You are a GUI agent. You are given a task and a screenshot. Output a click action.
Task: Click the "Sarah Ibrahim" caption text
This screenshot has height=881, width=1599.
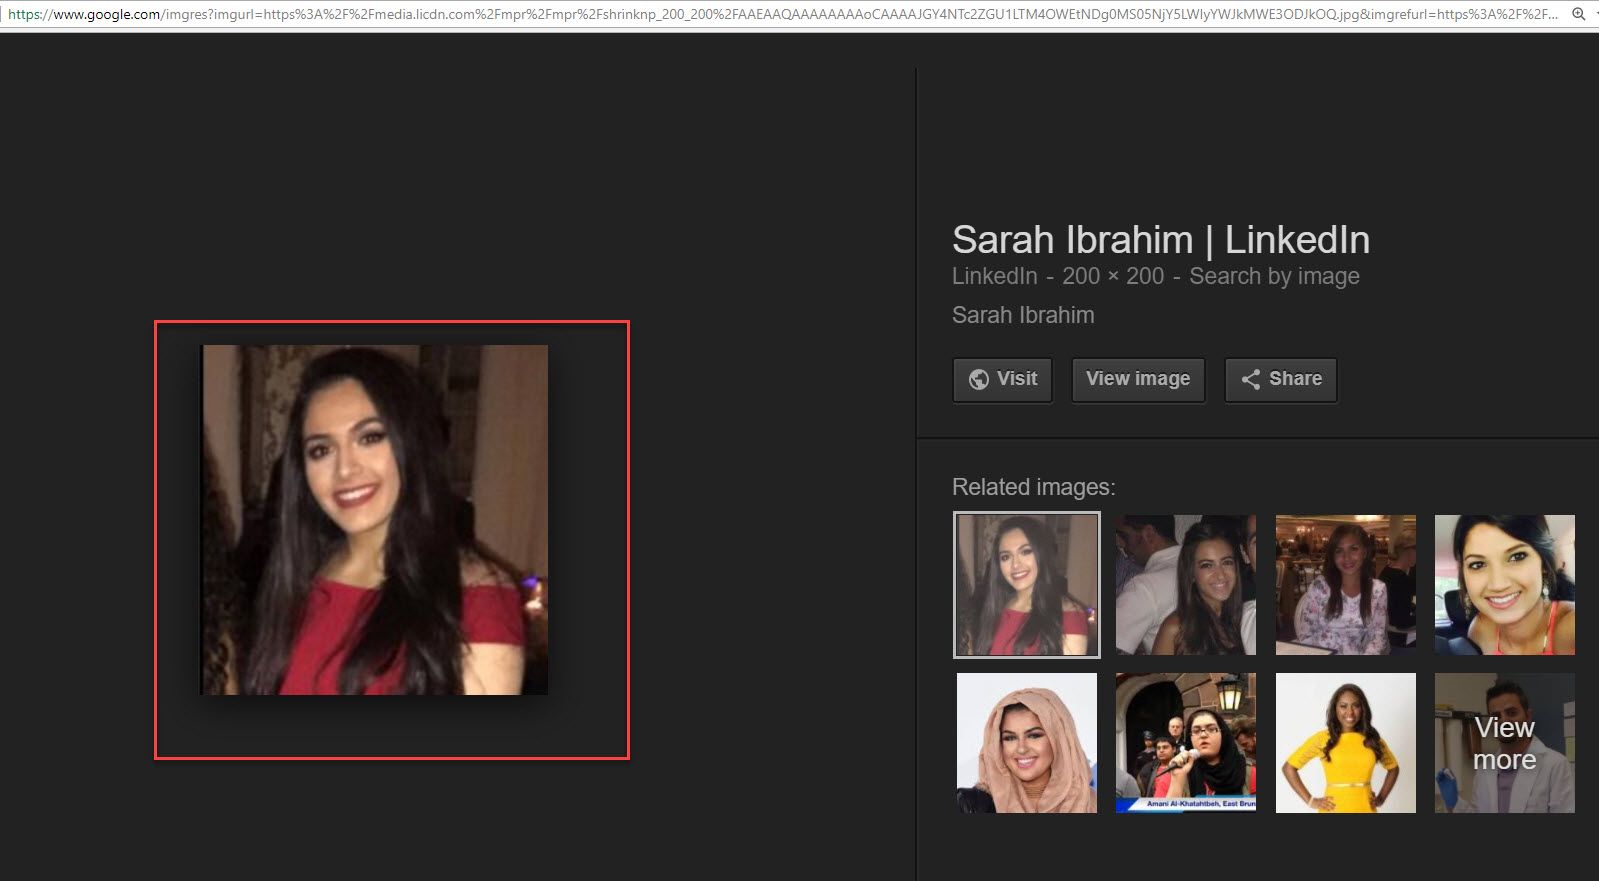[x=1022, y=315]
